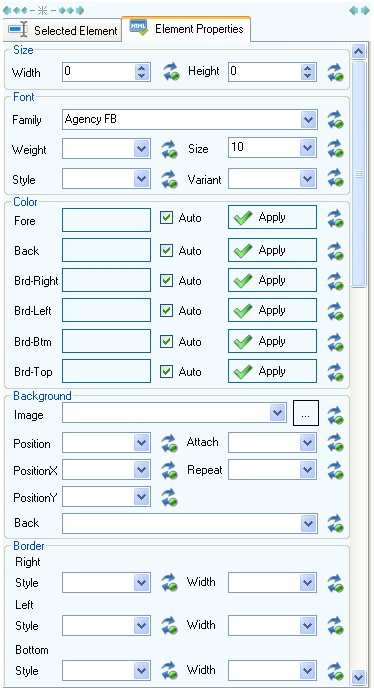Click apply icon next to Width field
Image resolution: width=374 pixels, height=688 pixels.
(170, 72)
